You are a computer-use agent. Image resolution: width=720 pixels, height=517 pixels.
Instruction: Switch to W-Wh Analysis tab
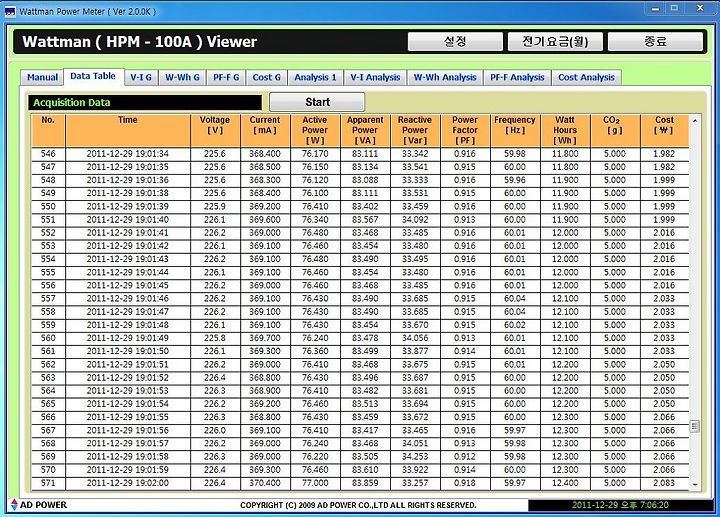point(444,77)
